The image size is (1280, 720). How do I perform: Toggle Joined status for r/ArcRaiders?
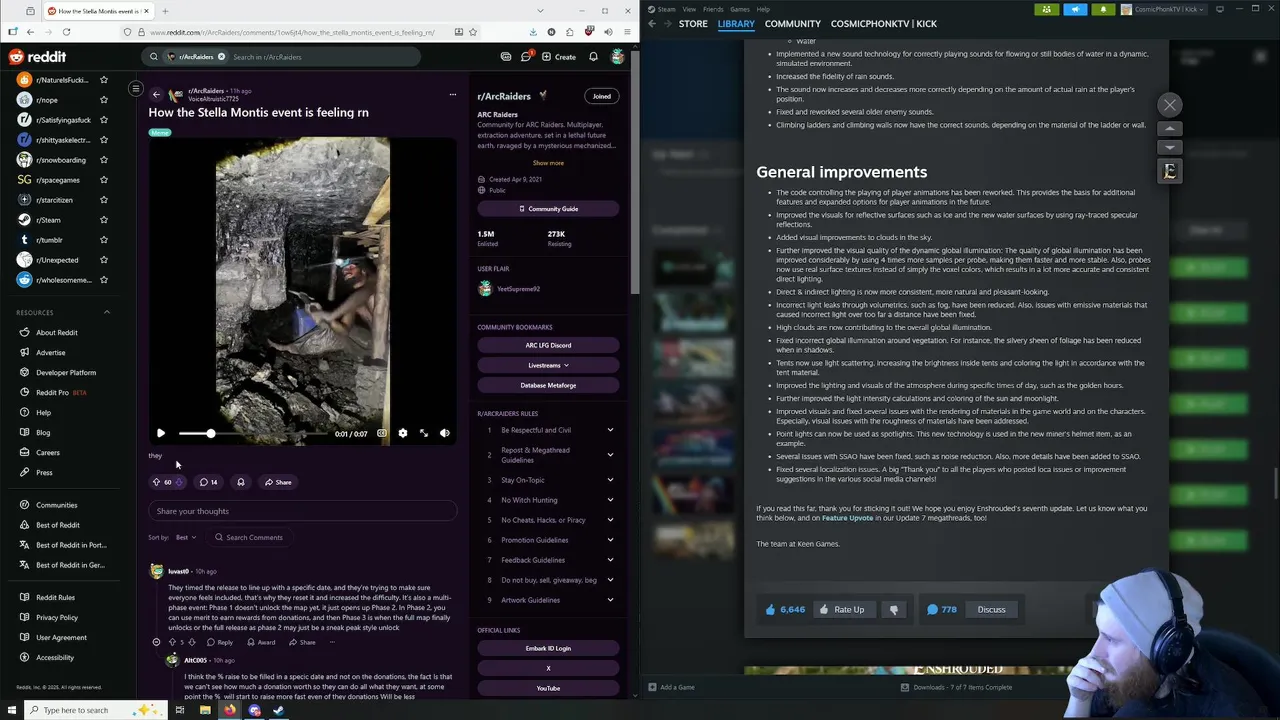[x=601, y=96]
